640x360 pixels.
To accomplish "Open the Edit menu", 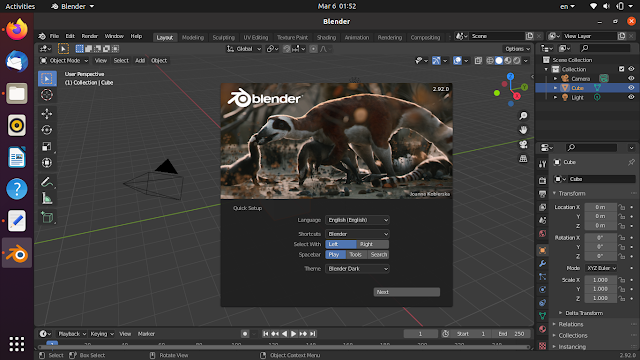I will 70,36.
